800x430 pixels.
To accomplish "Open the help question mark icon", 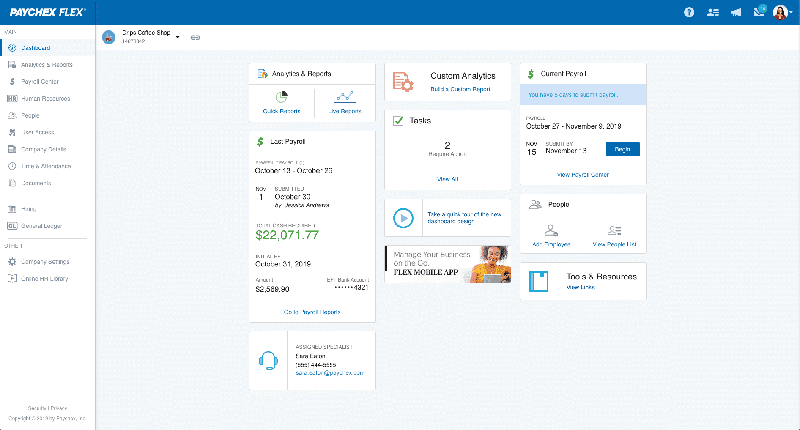I will click(689, 13).
